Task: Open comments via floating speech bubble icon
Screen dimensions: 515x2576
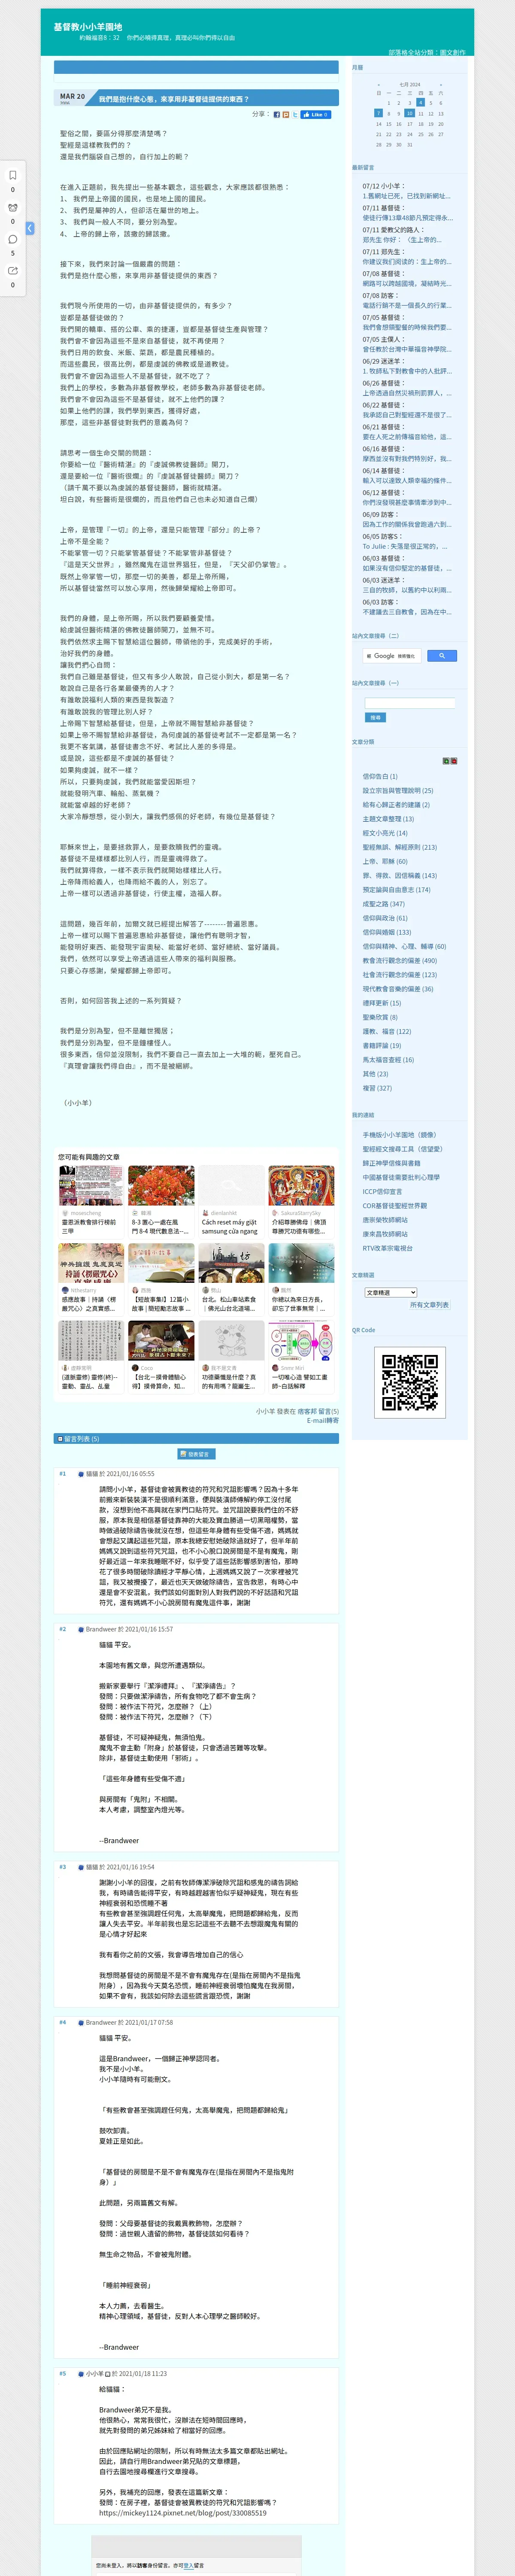Action: coord(13,239)
